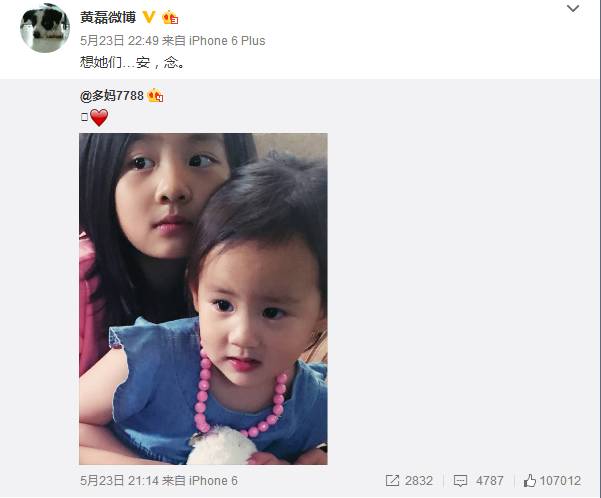
Task: Open the 107012 likes count
Action: tap(560, 481)
